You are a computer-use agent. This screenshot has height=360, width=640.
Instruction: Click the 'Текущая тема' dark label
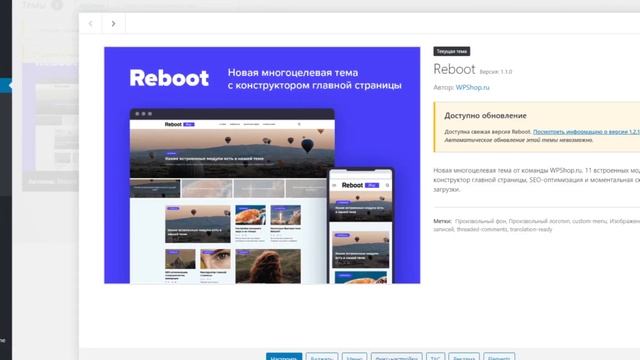451,51
